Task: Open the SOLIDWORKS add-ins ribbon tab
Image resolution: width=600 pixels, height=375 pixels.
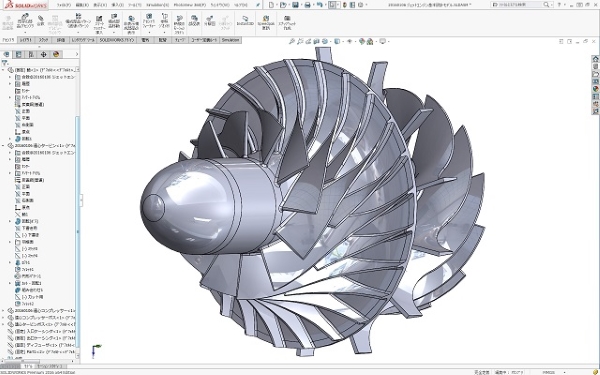Action: coord(117,40)
